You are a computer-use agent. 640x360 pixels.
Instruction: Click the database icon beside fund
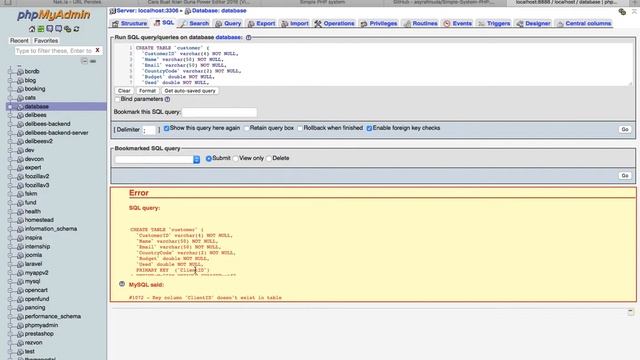(x=20, y=203)
